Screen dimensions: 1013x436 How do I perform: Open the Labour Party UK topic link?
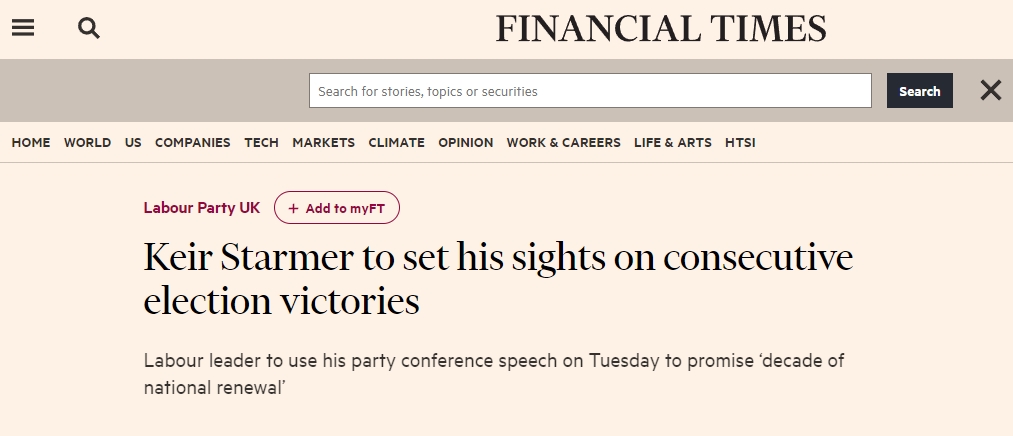pos(201,208)
